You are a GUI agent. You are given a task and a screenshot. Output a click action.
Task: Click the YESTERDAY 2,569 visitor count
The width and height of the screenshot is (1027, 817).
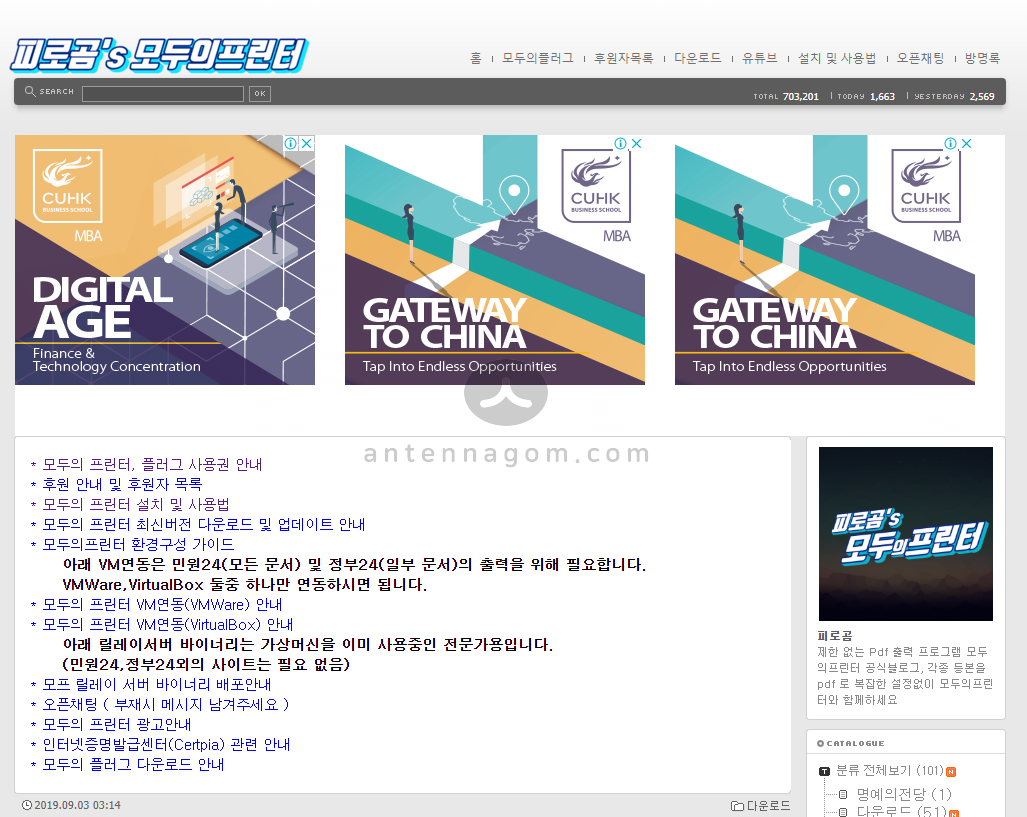tap(954, 96)
